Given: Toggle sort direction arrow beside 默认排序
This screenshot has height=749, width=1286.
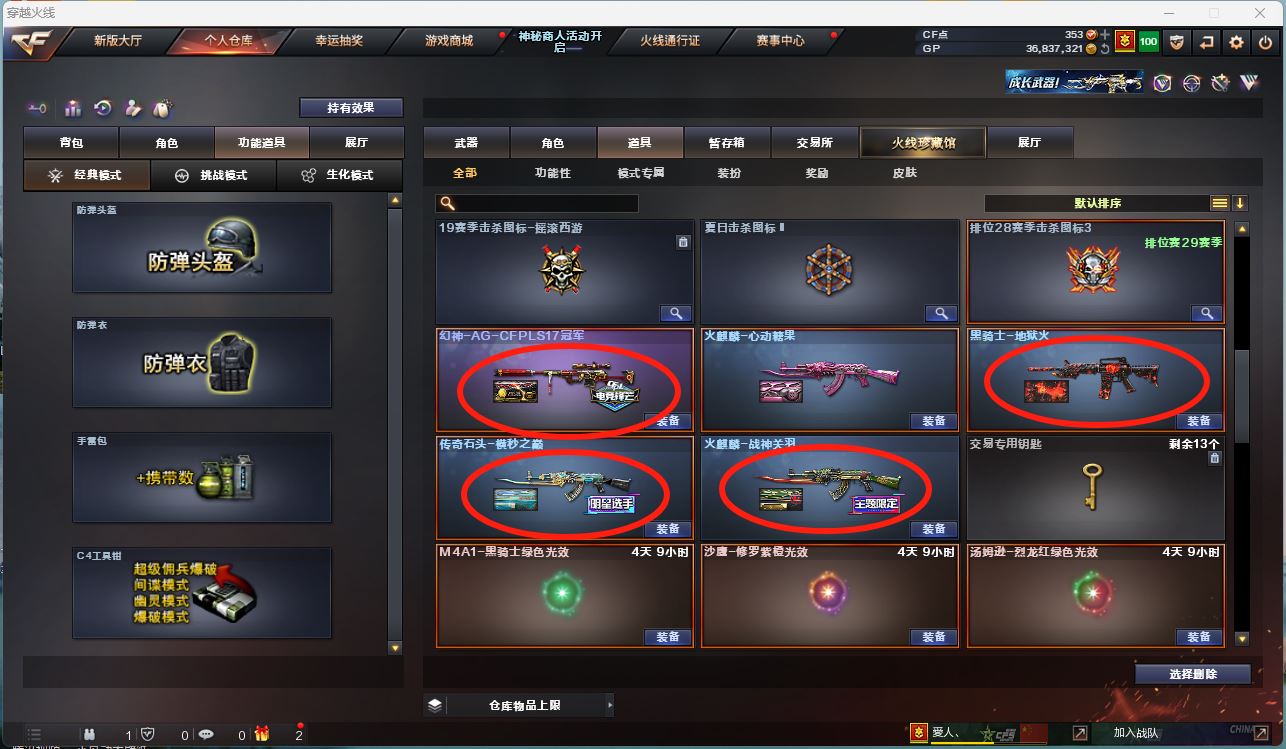Looking at the screenshot, I should pos(1240,203).
